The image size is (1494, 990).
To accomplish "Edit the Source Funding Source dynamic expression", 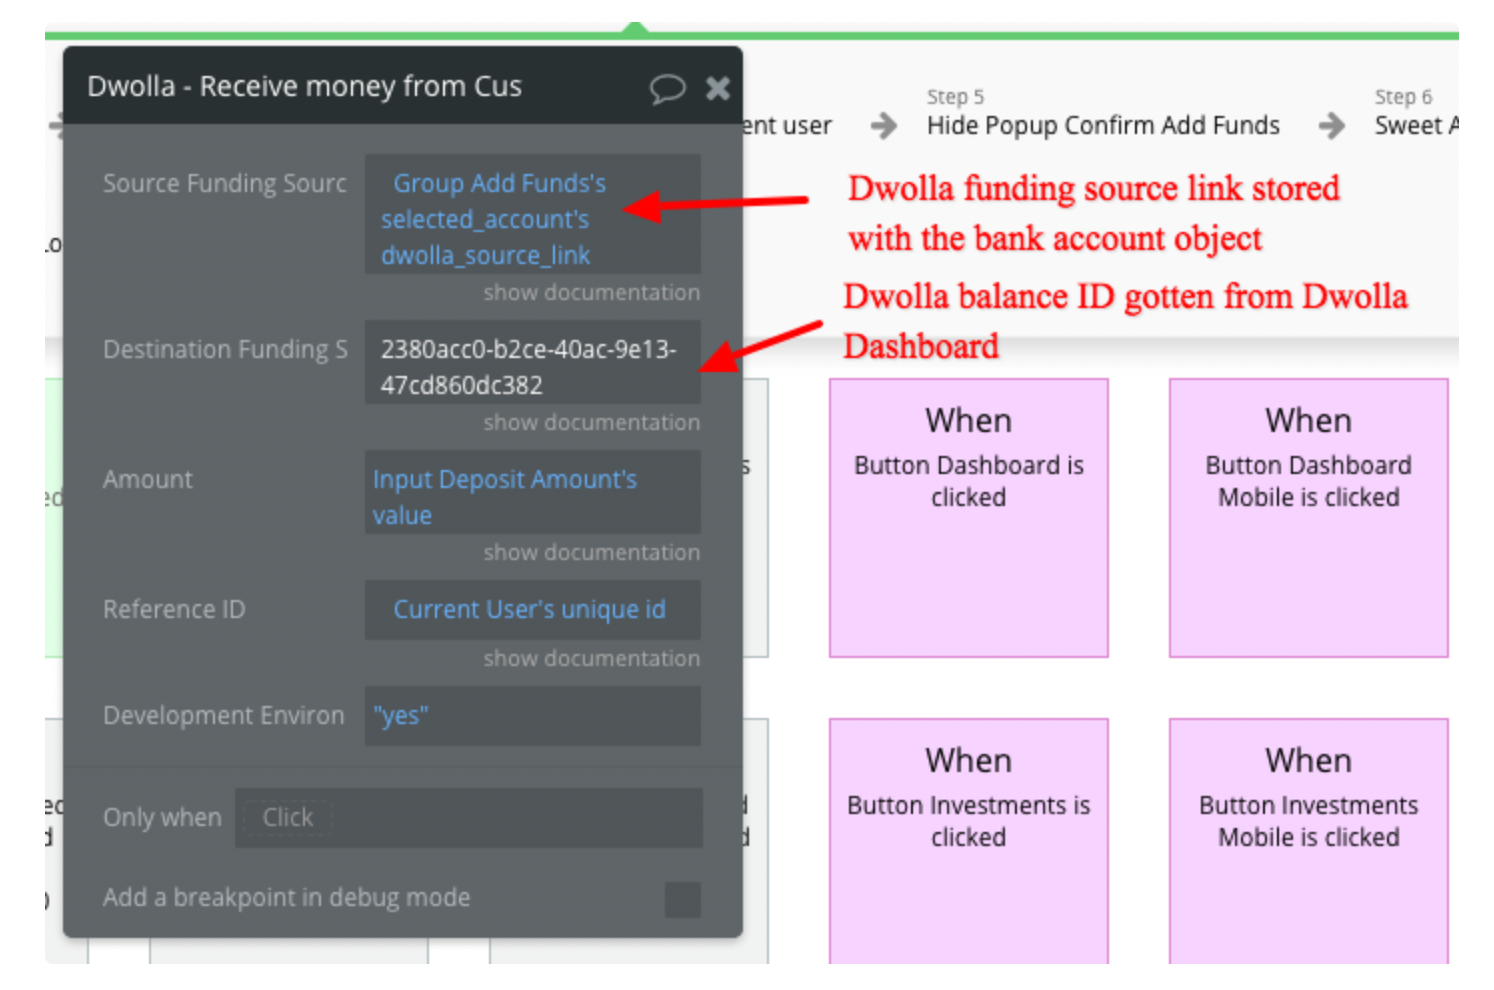I will click(532, 214).
